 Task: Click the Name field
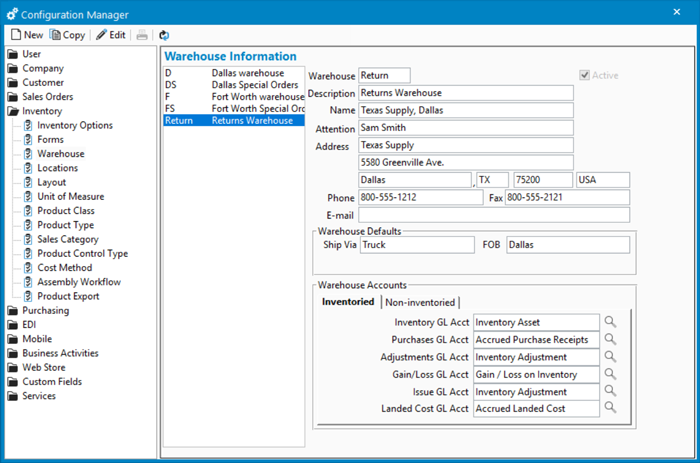466,110
